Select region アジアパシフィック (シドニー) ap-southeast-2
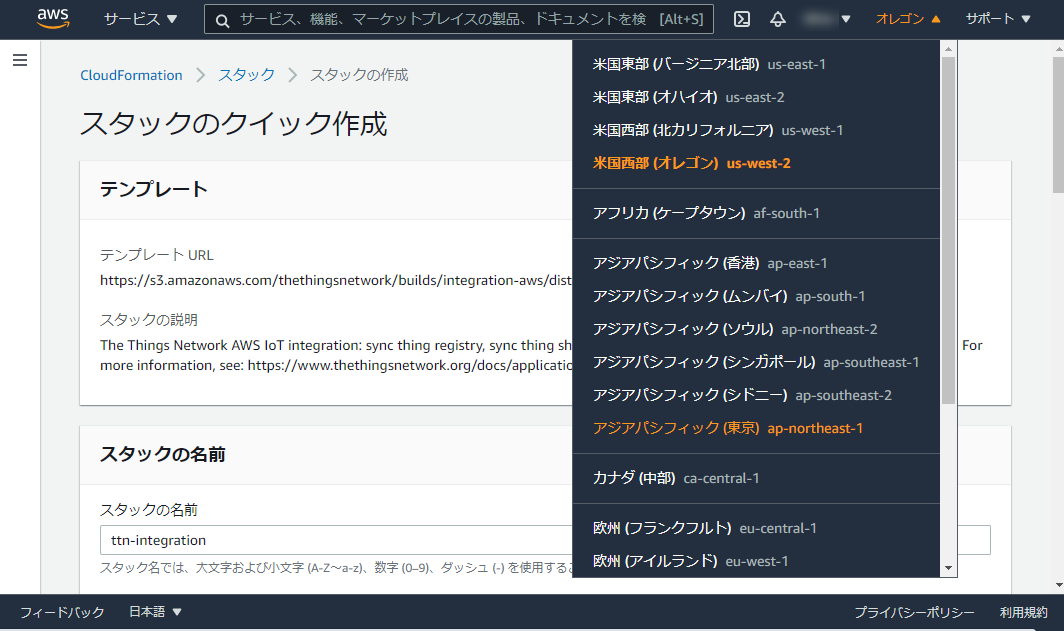Viewport: 1064px width, 631px height. coord(756,395)
